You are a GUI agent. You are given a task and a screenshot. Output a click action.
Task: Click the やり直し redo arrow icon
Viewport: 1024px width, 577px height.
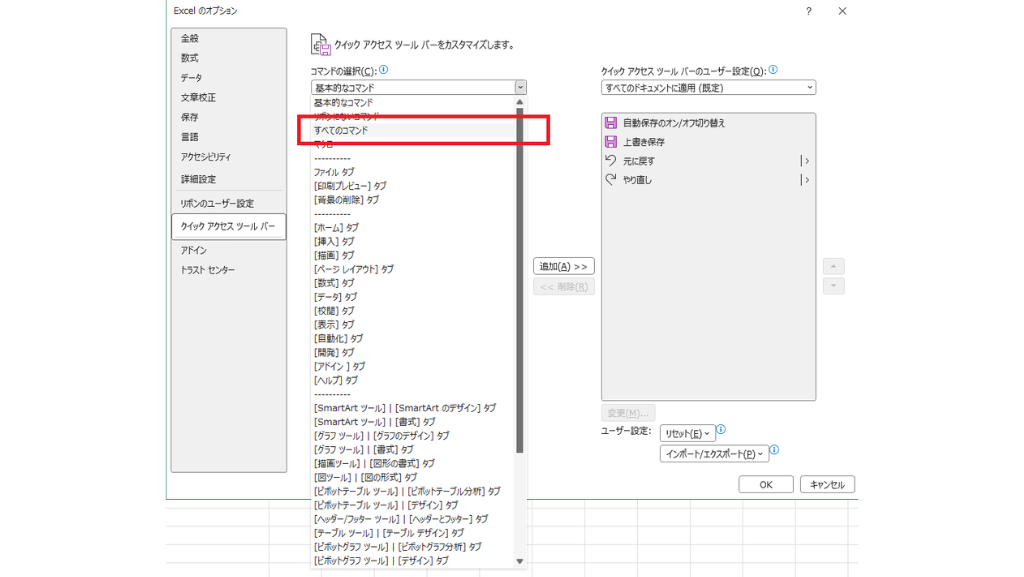click(x=611, y=180)
